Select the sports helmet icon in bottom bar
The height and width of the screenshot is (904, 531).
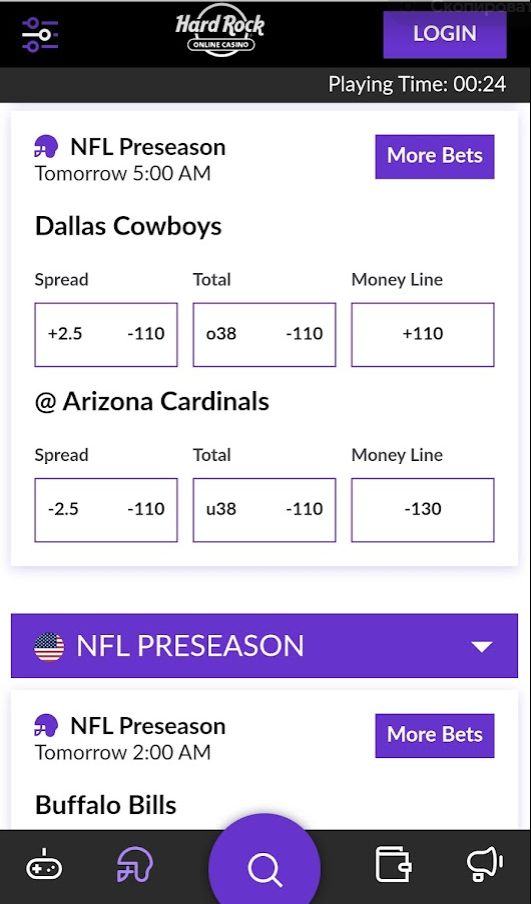[134, 864]
